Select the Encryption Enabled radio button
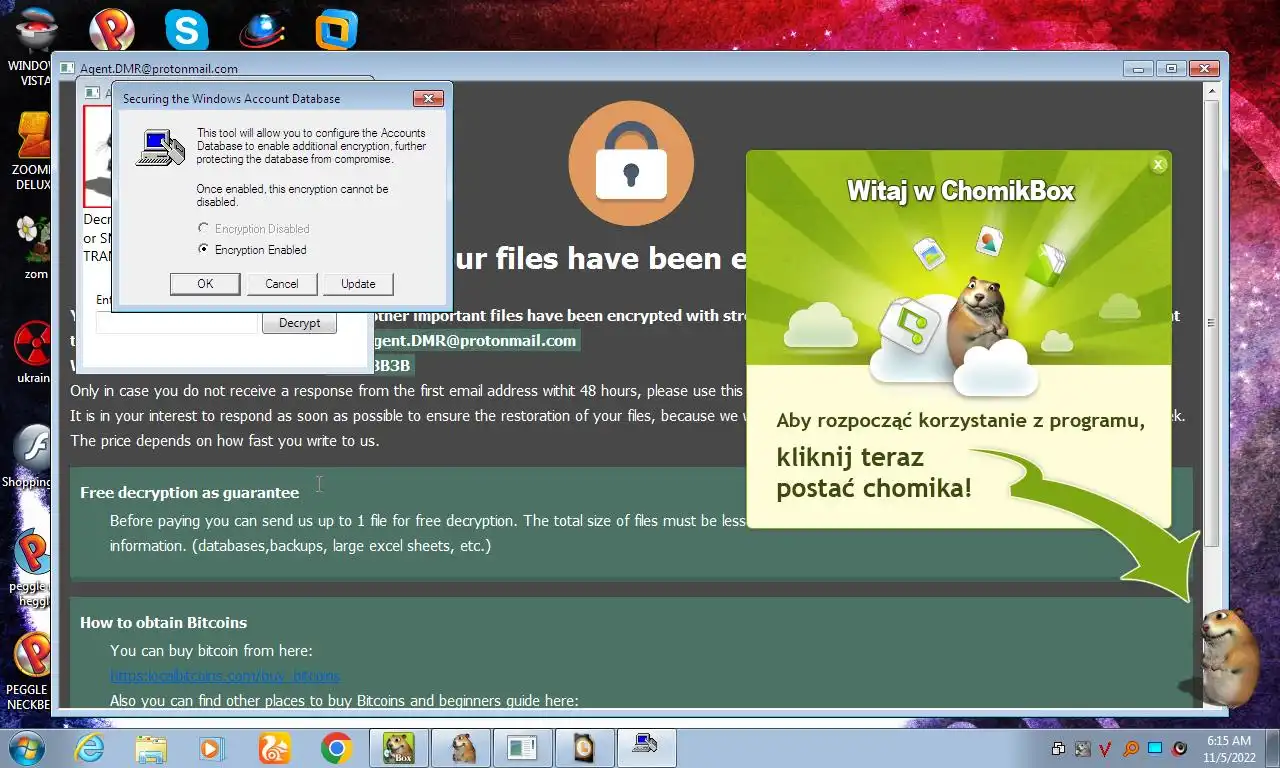Viewport: 1280px width, 768px height. (204, 250)
